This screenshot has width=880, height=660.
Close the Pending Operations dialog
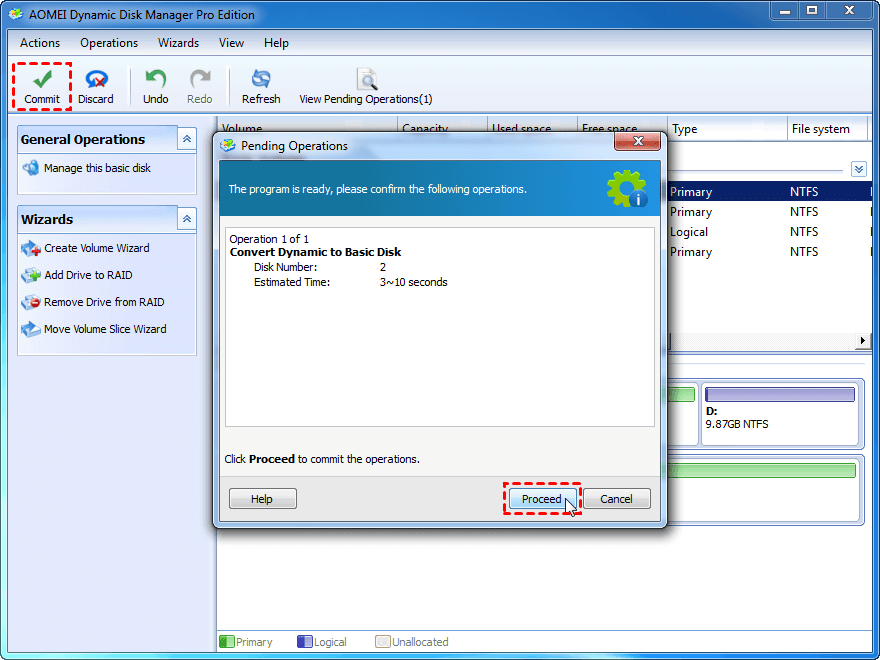tap(637, 142)
